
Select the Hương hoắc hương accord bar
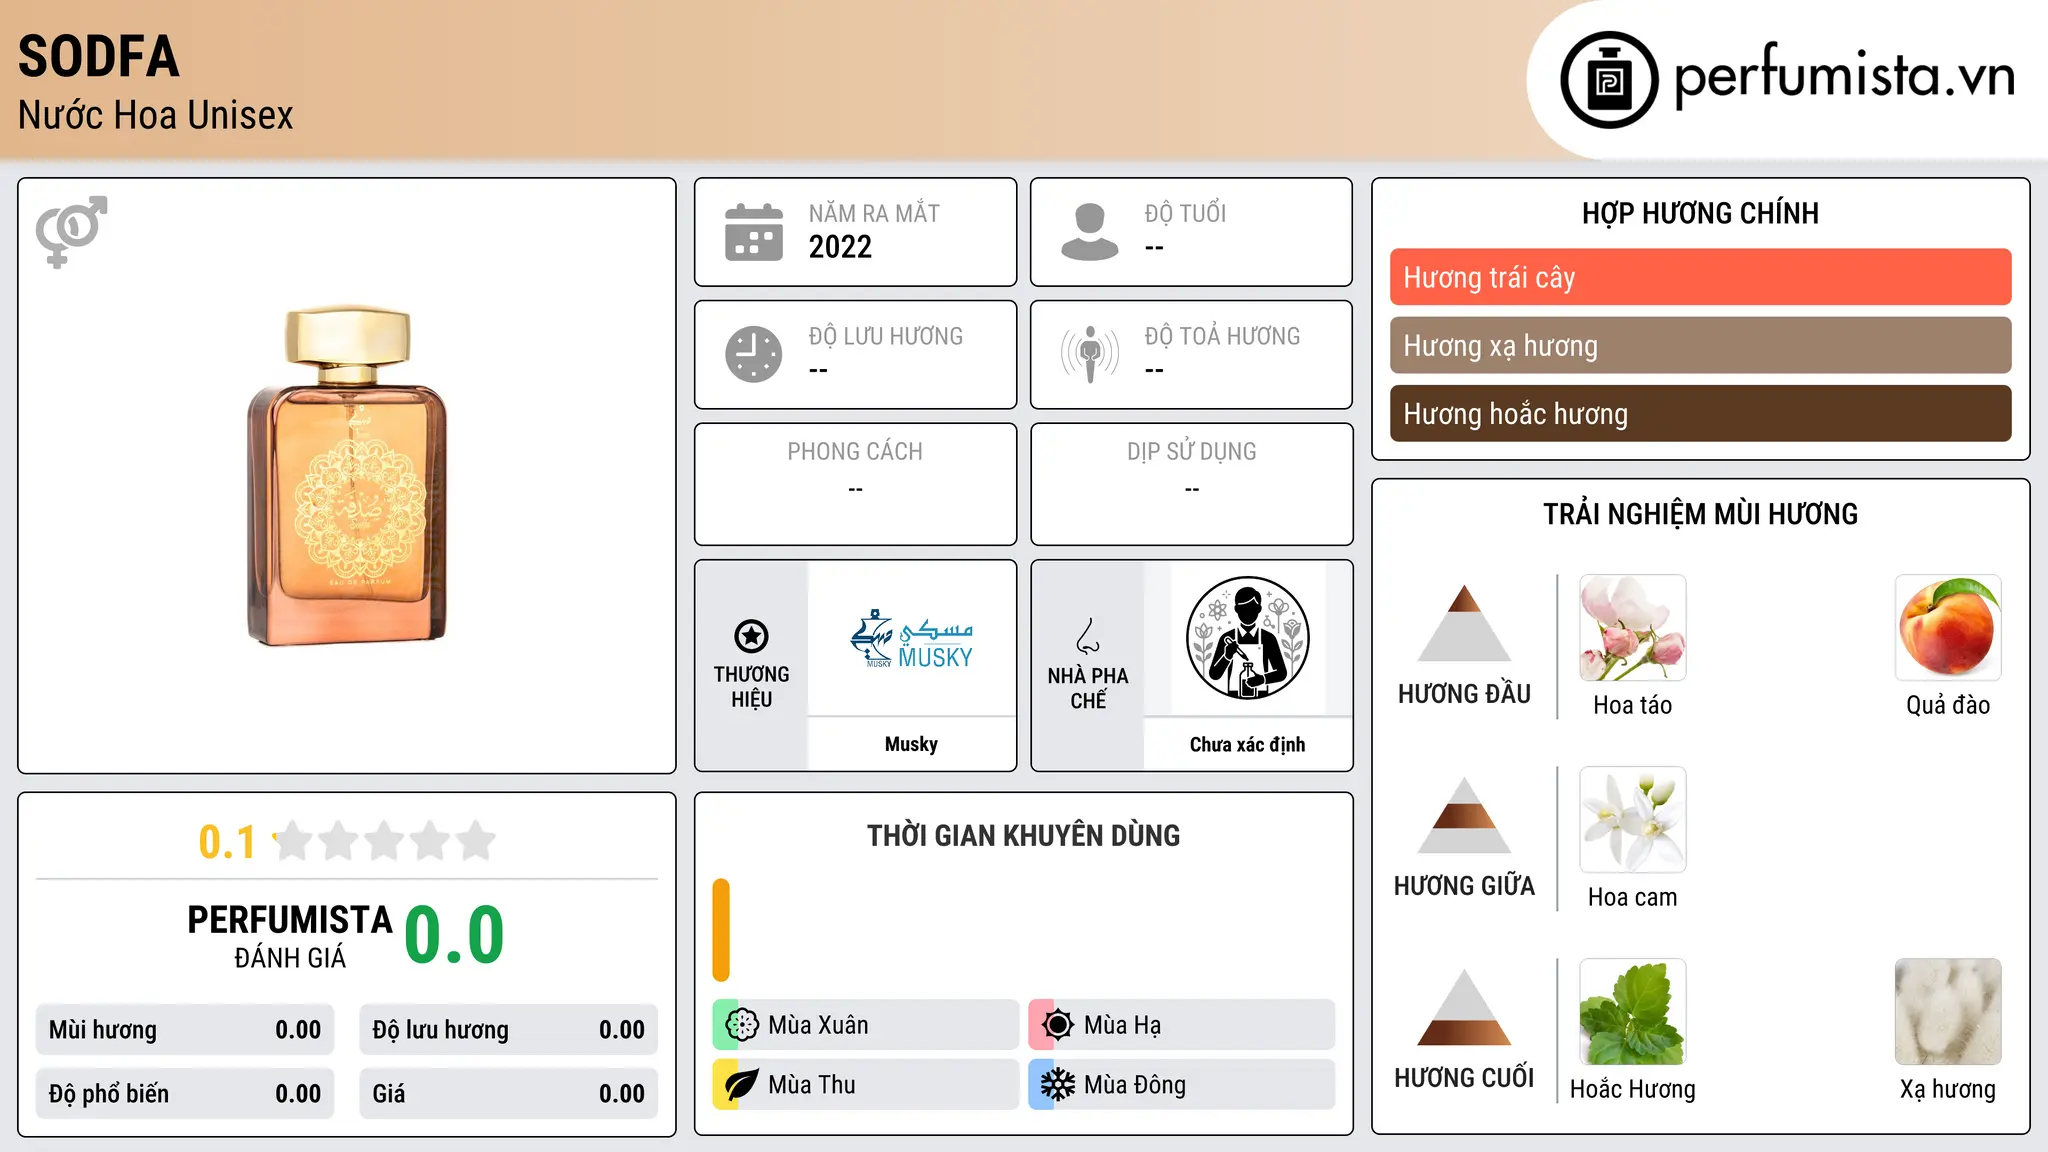(x=1701, y=413)
